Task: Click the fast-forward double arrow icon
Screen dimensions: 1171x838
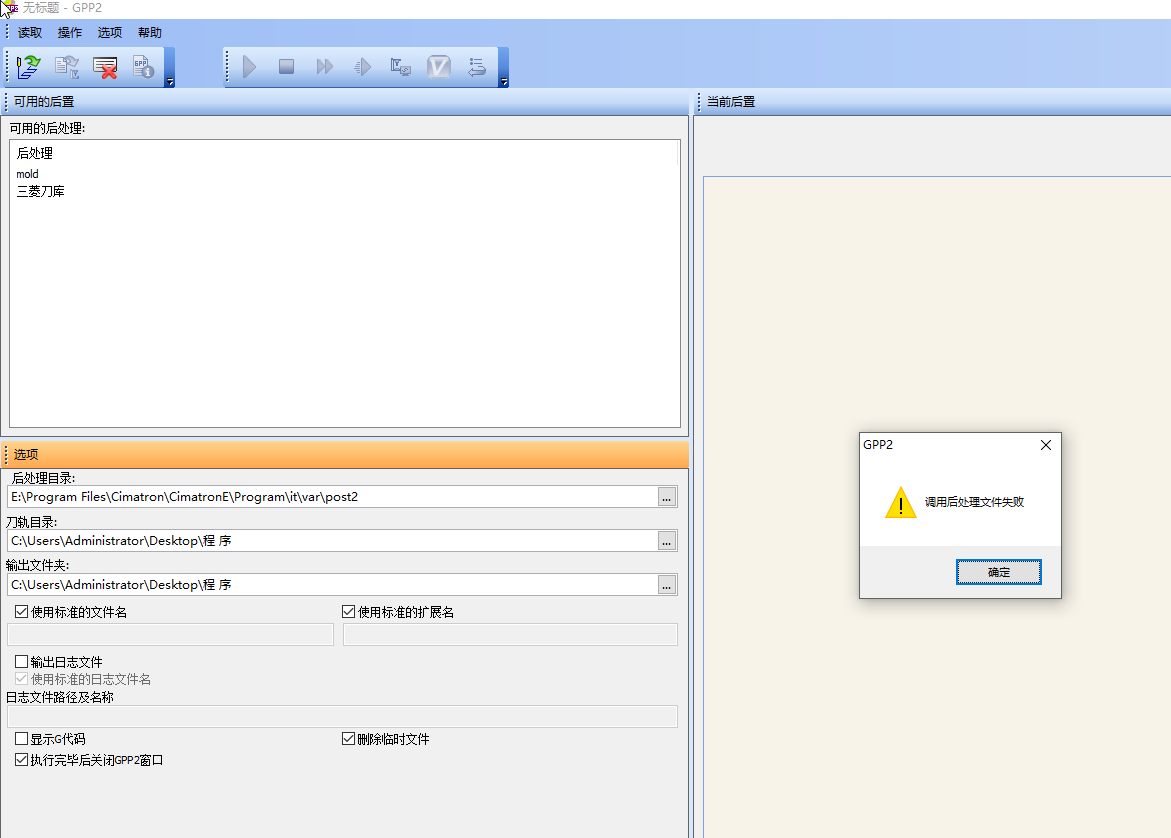Action: [x=324, y=67]
